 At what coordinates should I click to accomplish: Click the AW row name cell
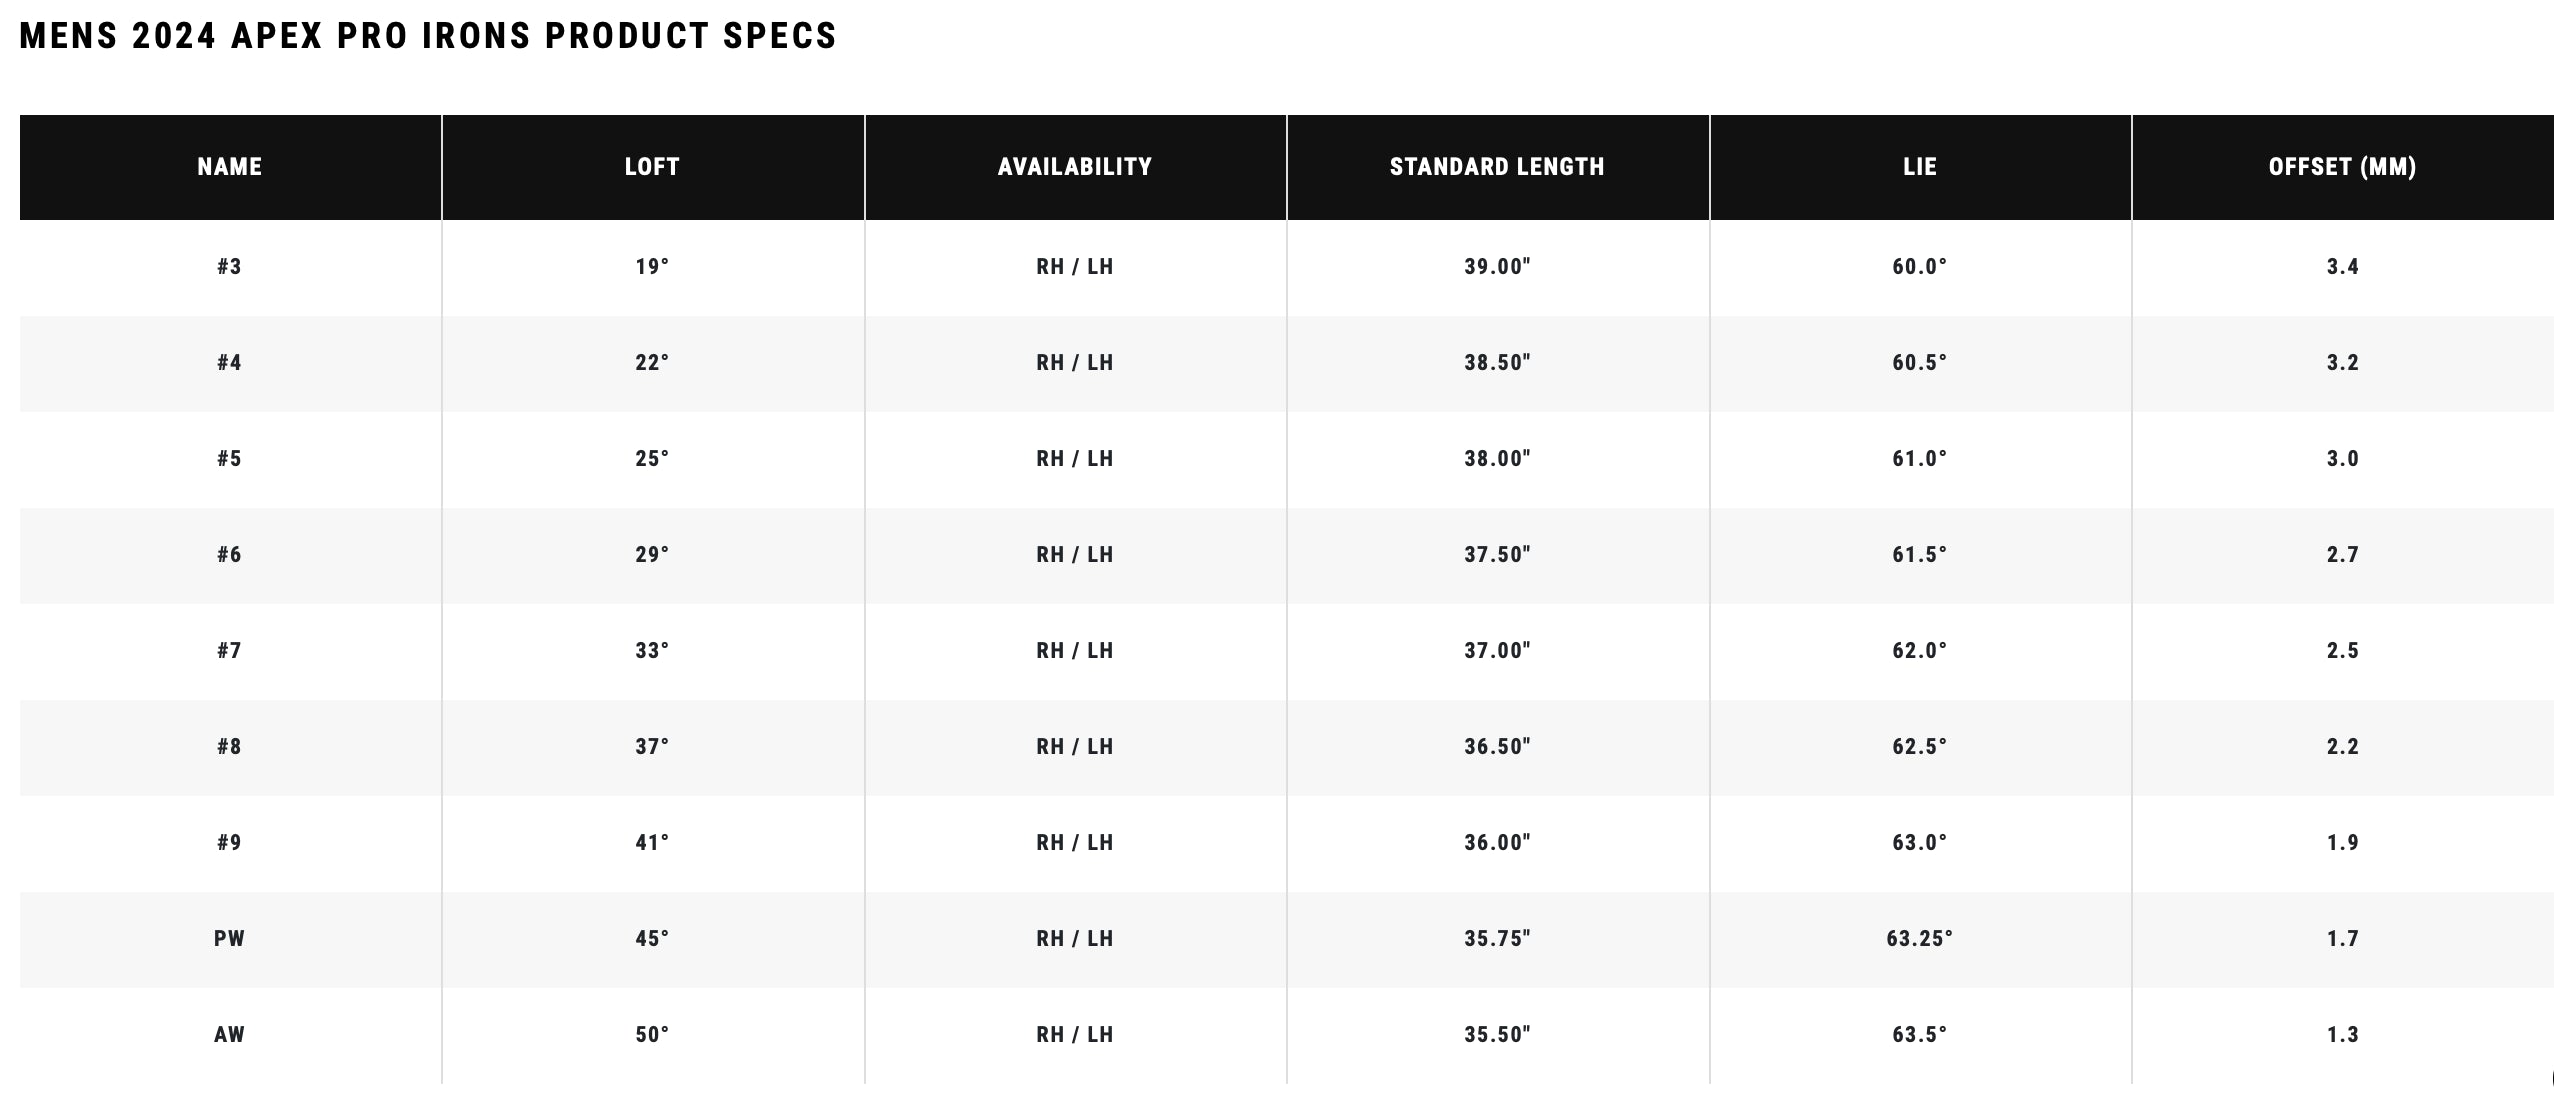click(x=230, y=1035)
